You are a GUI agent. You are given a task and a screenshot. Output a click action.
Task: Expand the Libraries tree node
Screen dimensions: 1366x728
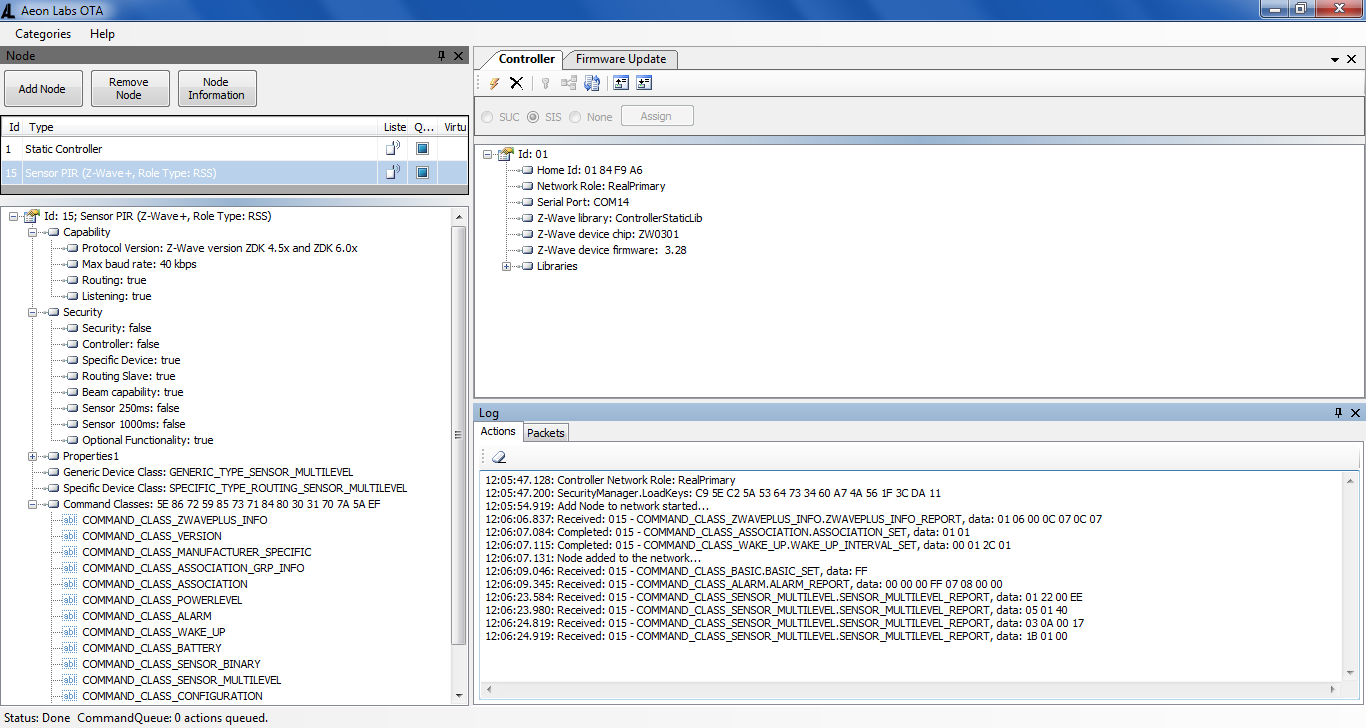[507, 266]
